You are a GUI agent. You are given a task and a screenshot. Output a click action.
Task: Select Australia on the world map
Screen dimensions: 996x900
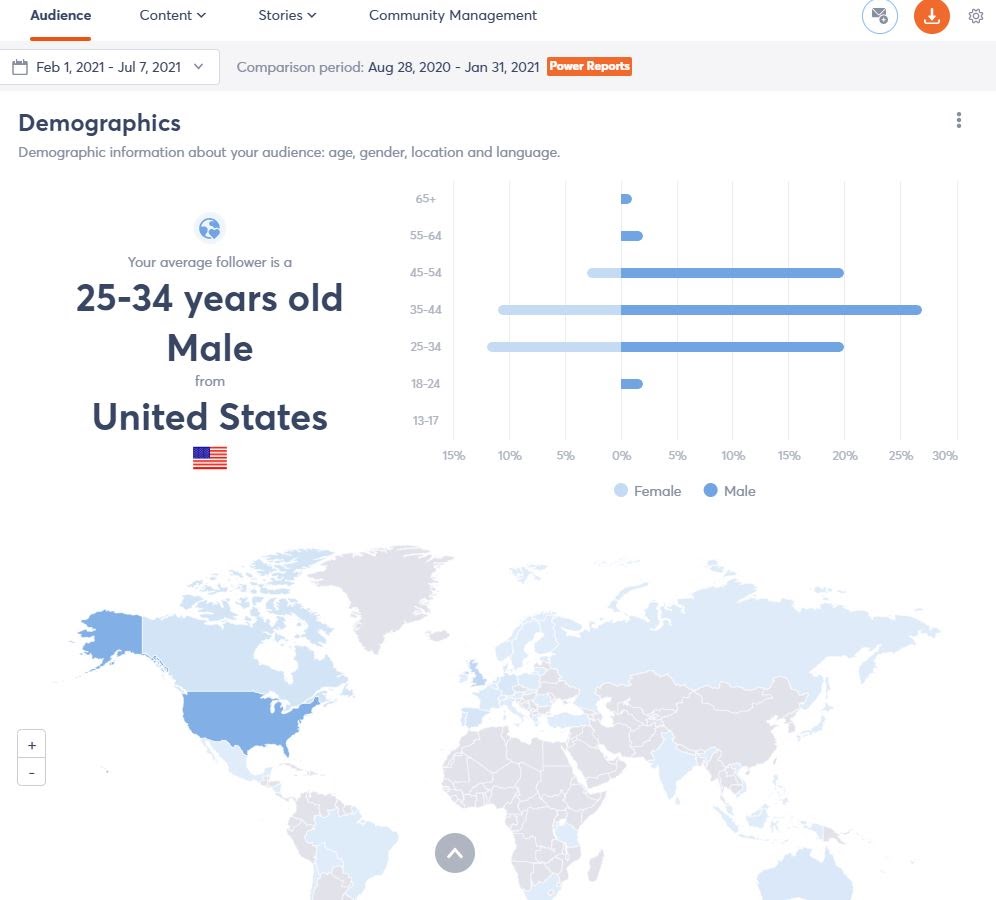807,876
